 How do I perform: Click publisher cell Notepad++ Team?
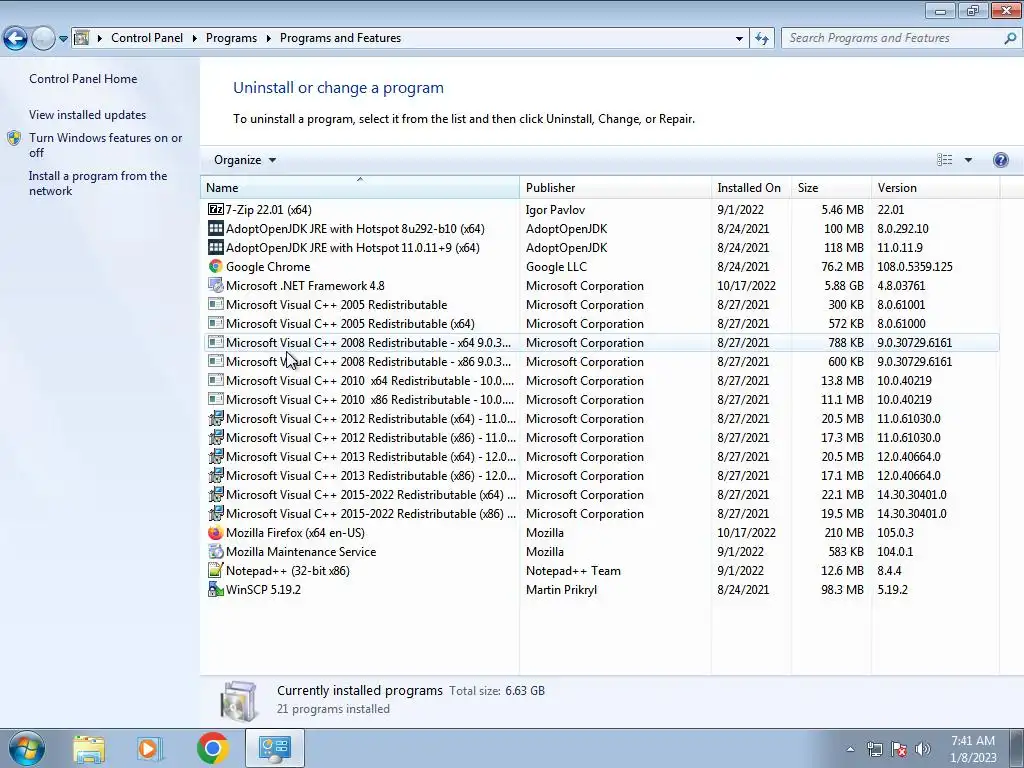pos(573,571)
